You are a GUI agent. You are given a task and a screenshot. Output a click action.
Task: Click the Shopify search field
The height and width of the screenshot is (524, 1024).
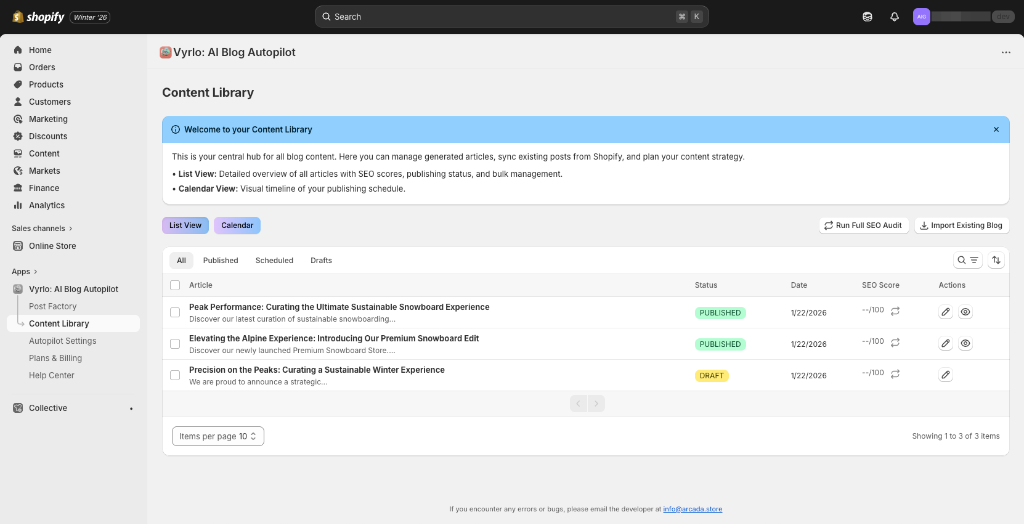pos(511,17)
